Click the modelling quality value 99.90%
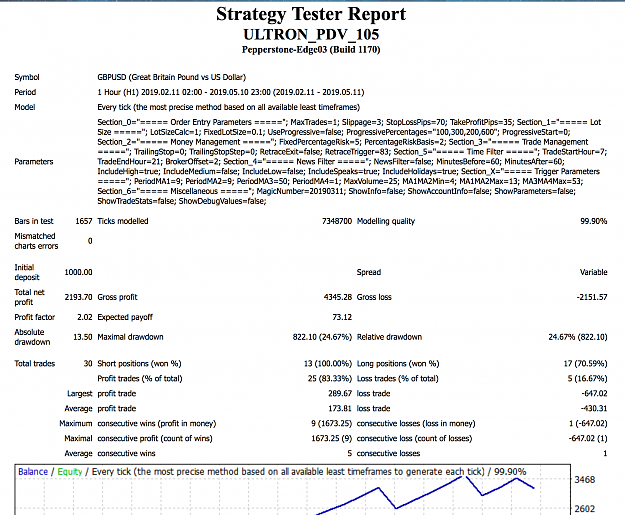Image resolution: width=625 pixels, height=515 pixels. 594,221
